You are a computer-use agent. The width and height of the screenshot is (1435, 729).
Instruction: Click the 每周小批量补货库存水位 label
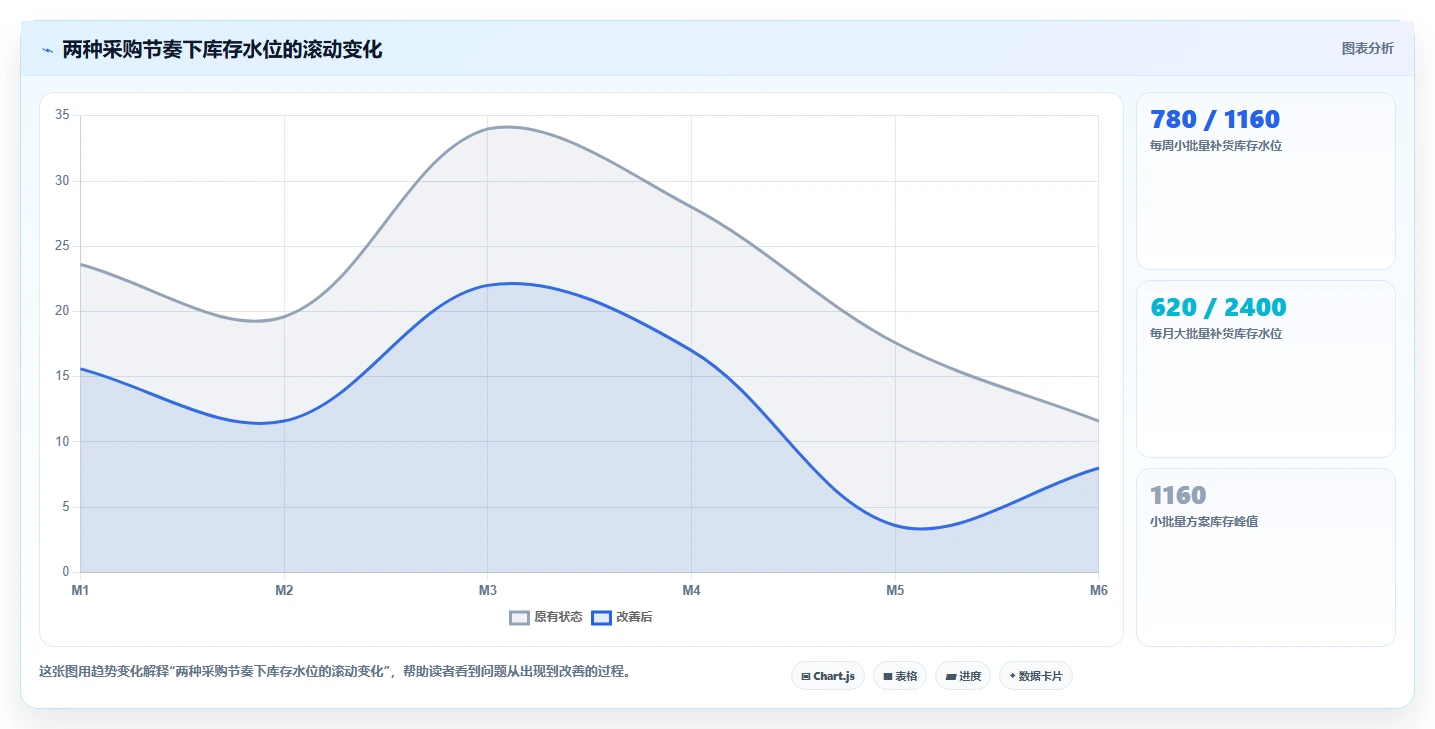[1216, 146]
